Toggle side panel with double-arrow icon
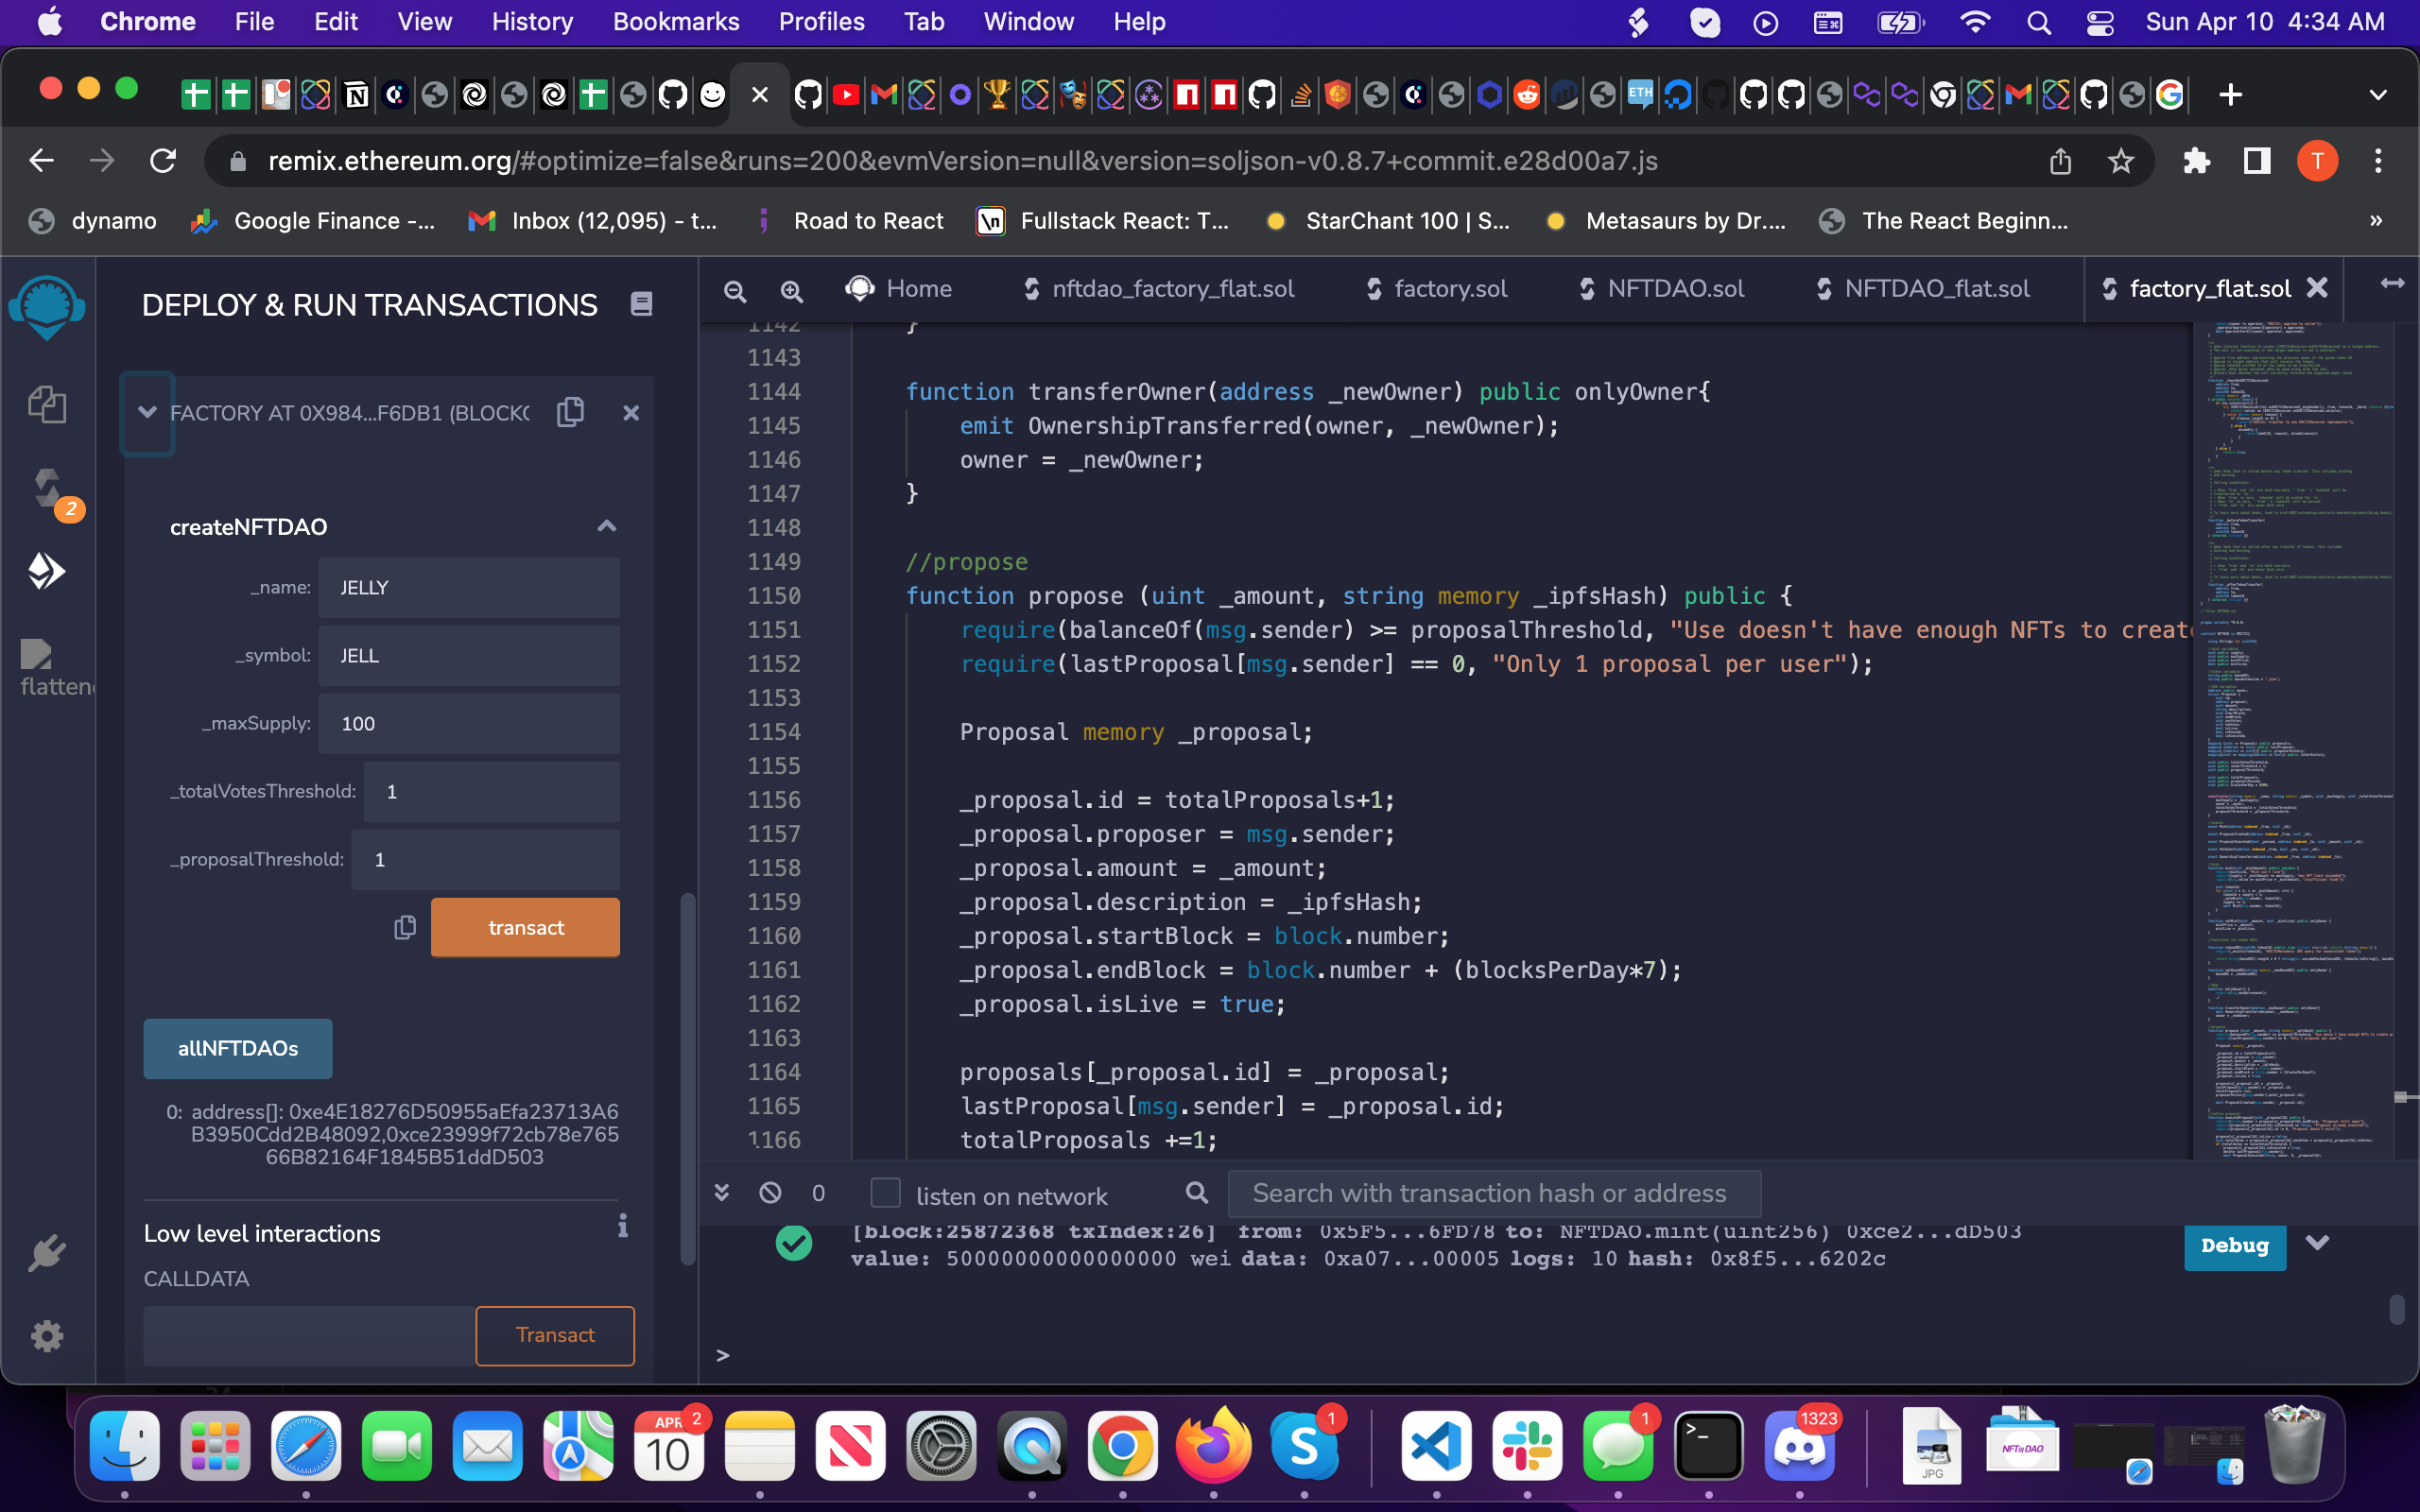Screen dimensions: 2420x1512 click(2392, 284)
